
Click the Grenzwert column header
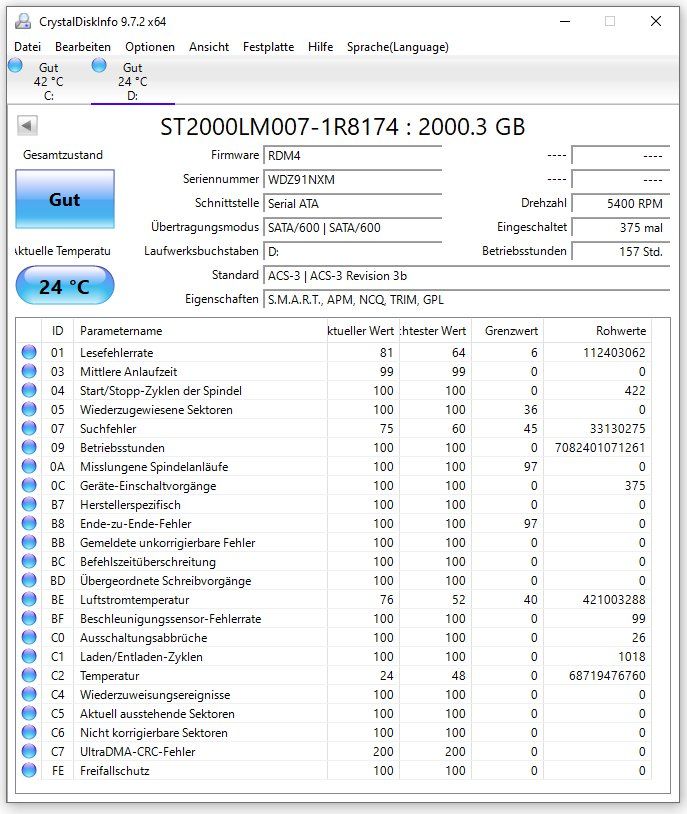click(x=507, y=331)
